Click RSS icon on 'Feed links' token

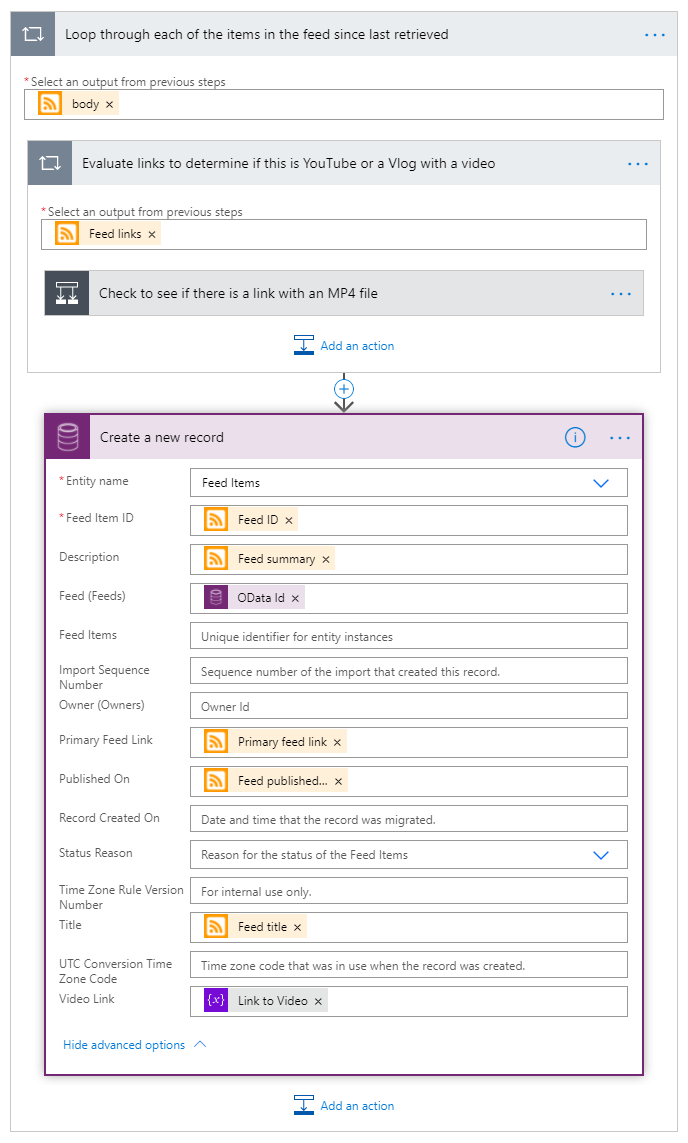[67, 233]
